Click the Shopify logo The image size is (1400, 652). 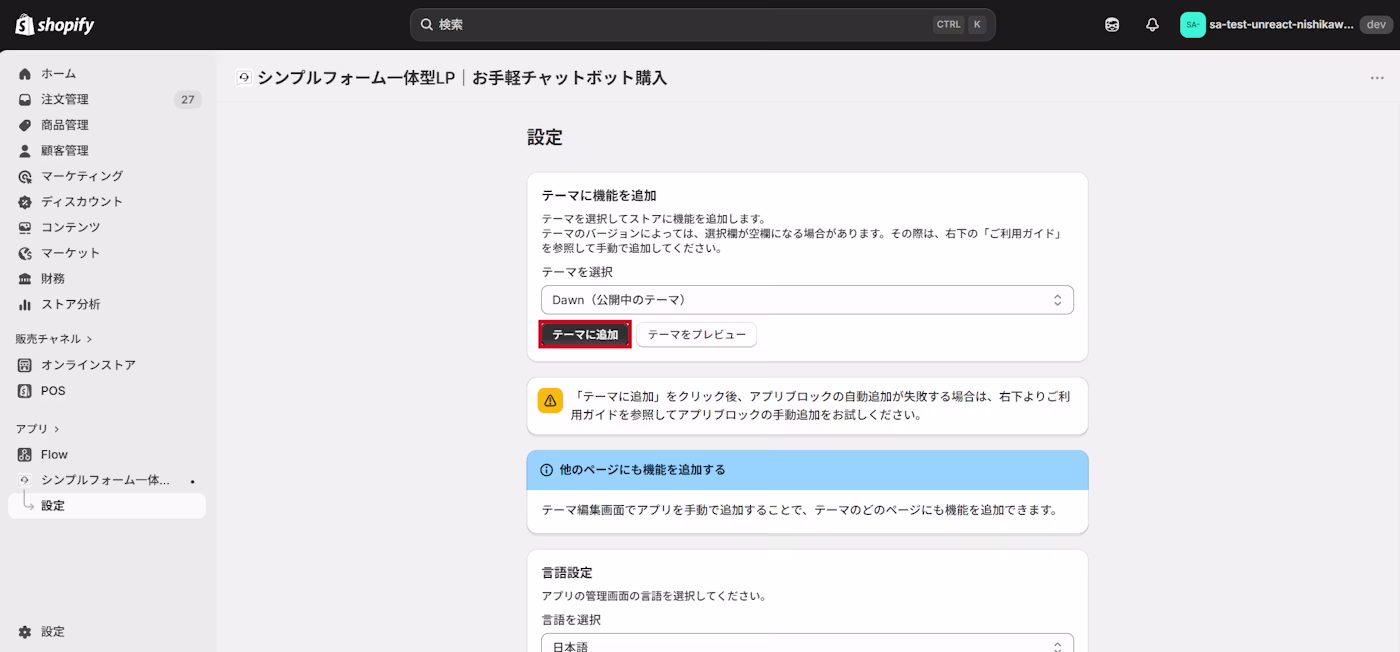pos(55,25)
